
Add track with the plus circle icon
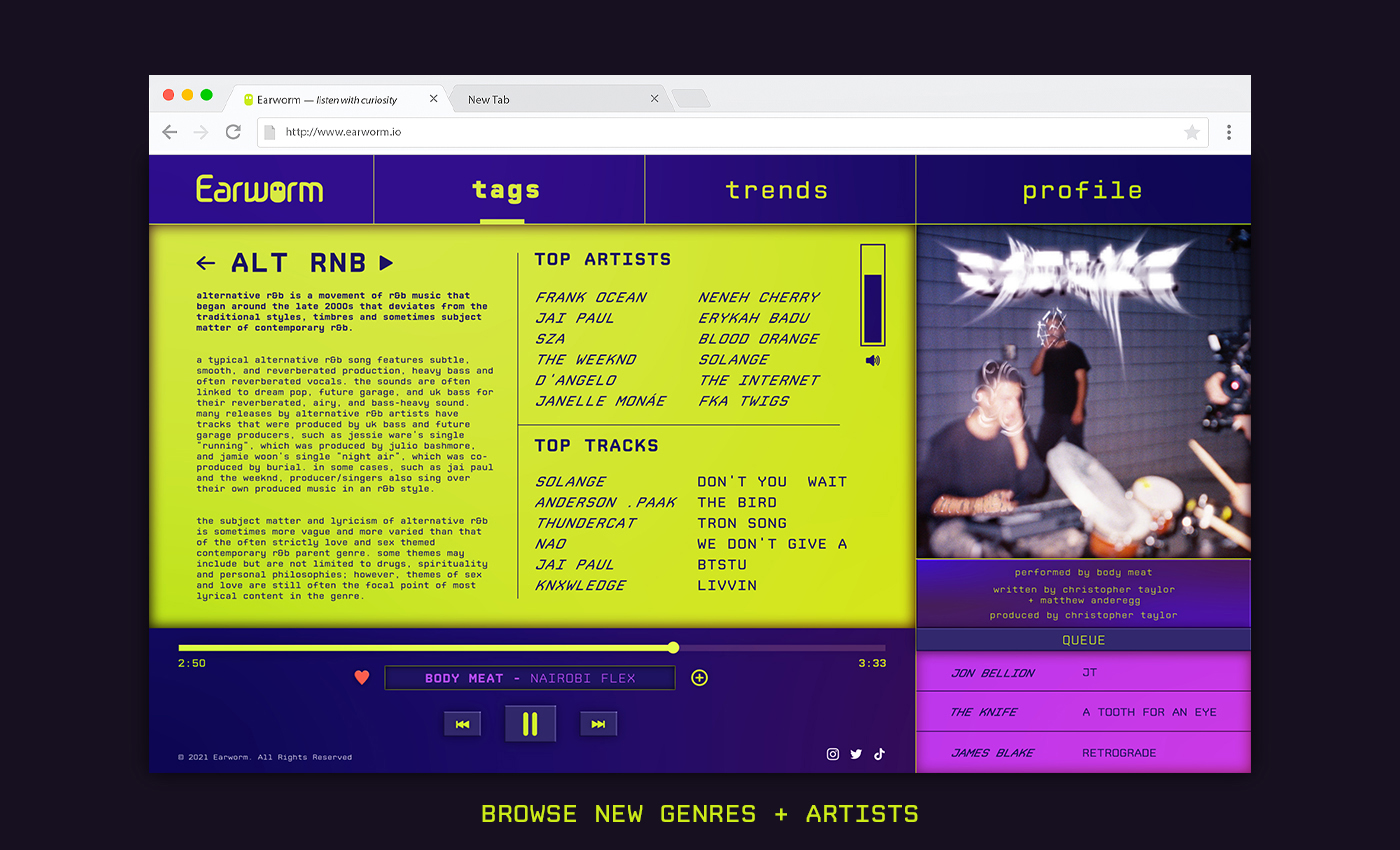tap(700, 678)
